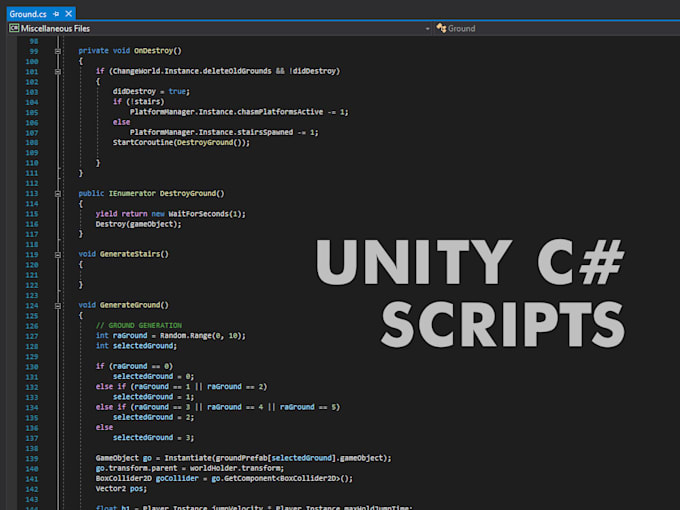680x510 pixels.
Task: Click 'Instantiate' call on line 139
Action: click(x=188, y=458)
